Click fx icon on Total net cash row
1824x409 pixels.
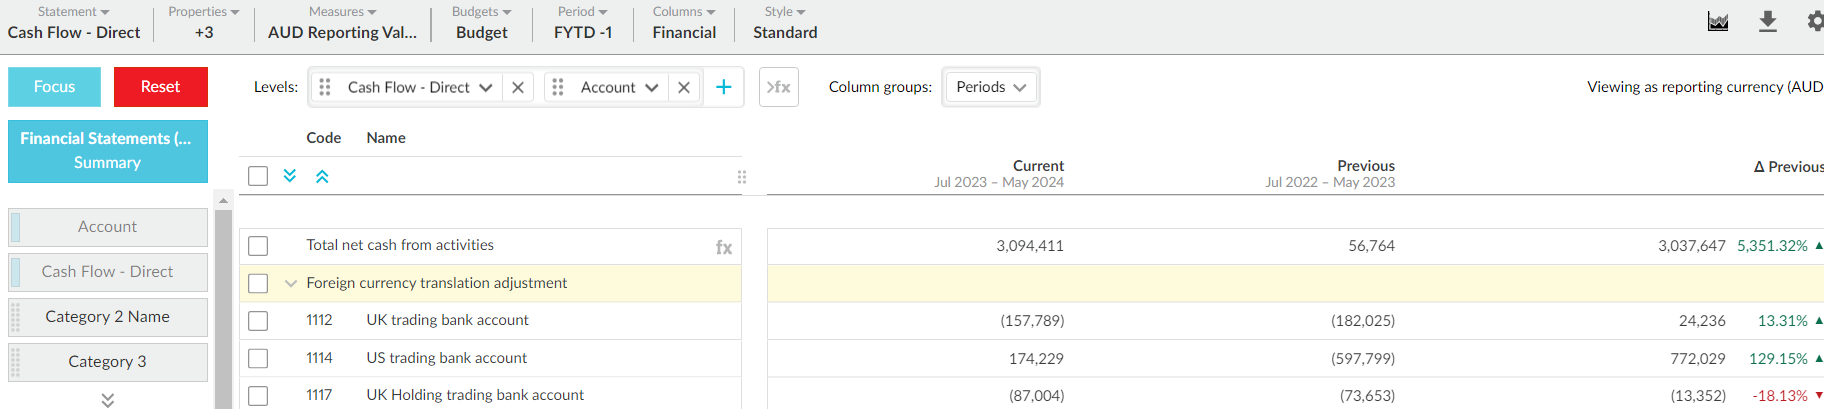click(x=724, y=247)
